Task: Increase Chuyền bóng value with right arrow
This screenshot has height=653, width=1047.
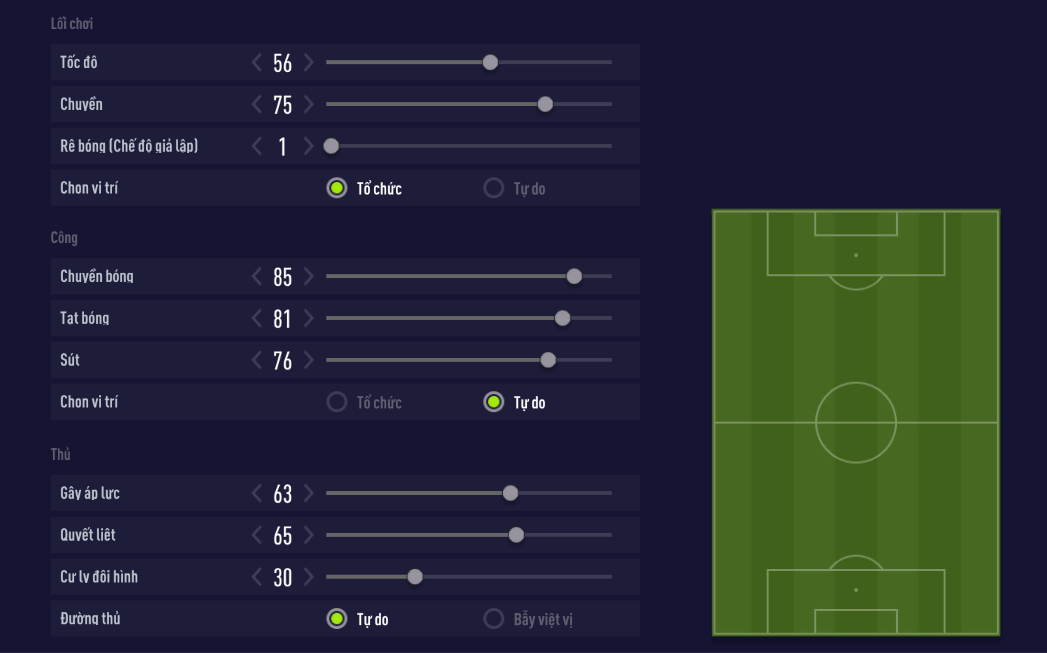Action: 309,277
